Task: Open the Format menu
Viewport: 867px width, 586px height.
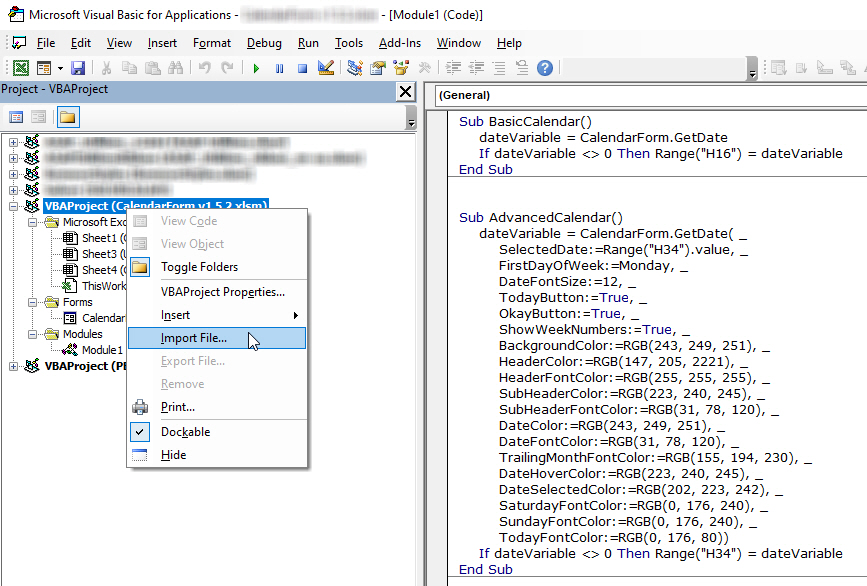Action: (x=212, y=43)
